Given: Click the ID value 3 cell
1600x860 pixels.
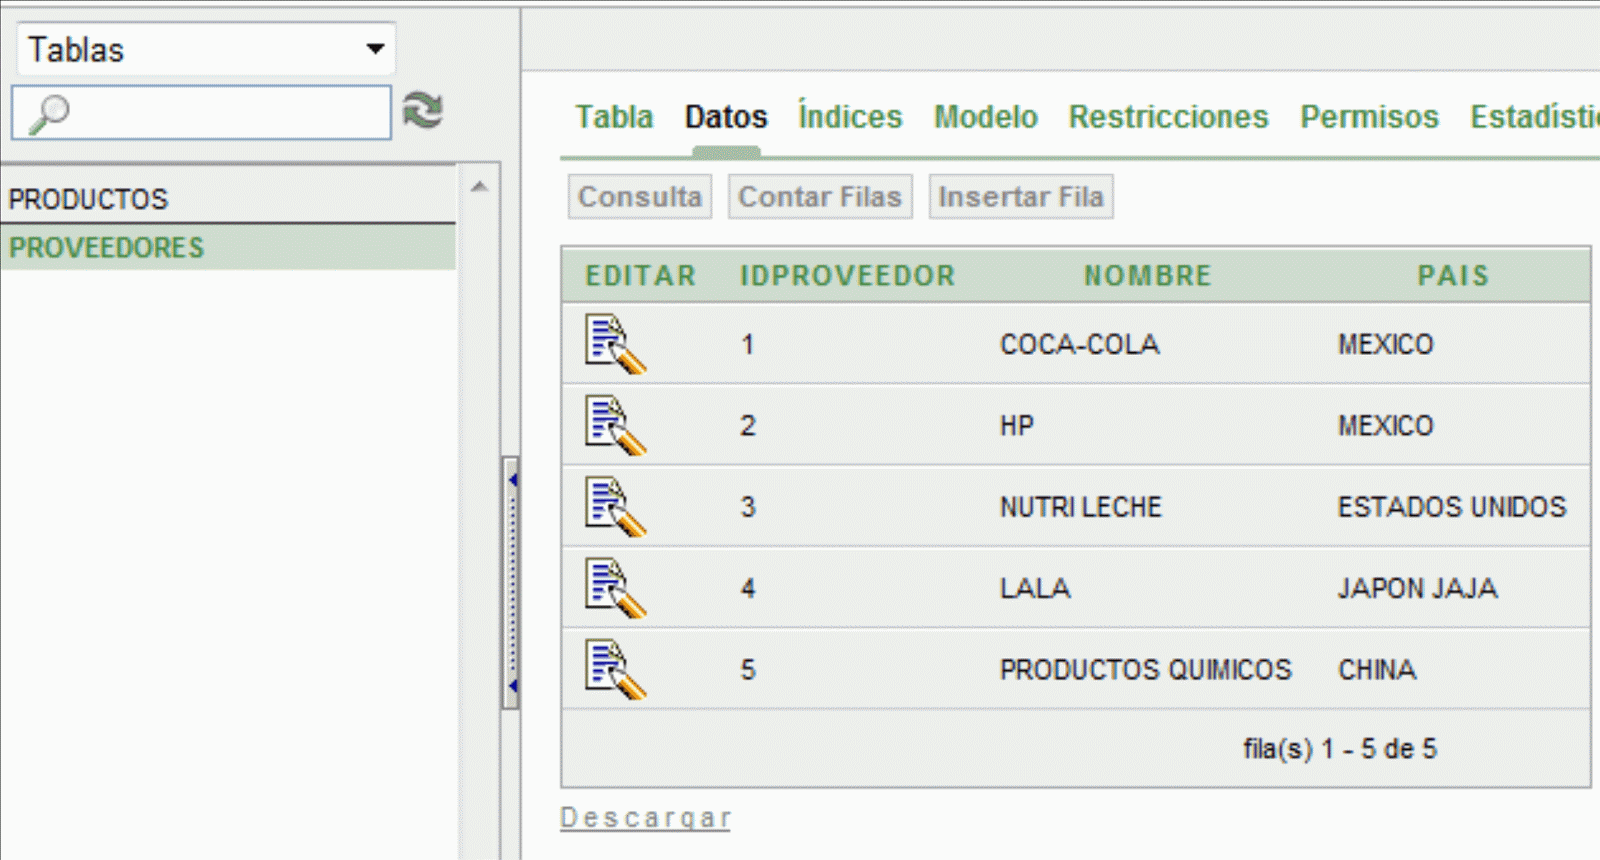Looking at the screenshot, I should (x=748, y=507).
